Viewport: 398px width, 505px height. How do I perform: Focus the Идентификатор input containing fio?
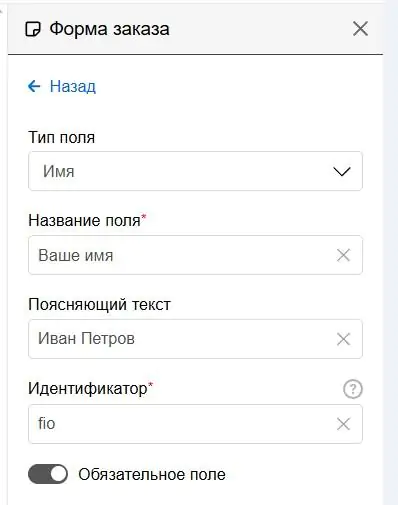point(195,424)
